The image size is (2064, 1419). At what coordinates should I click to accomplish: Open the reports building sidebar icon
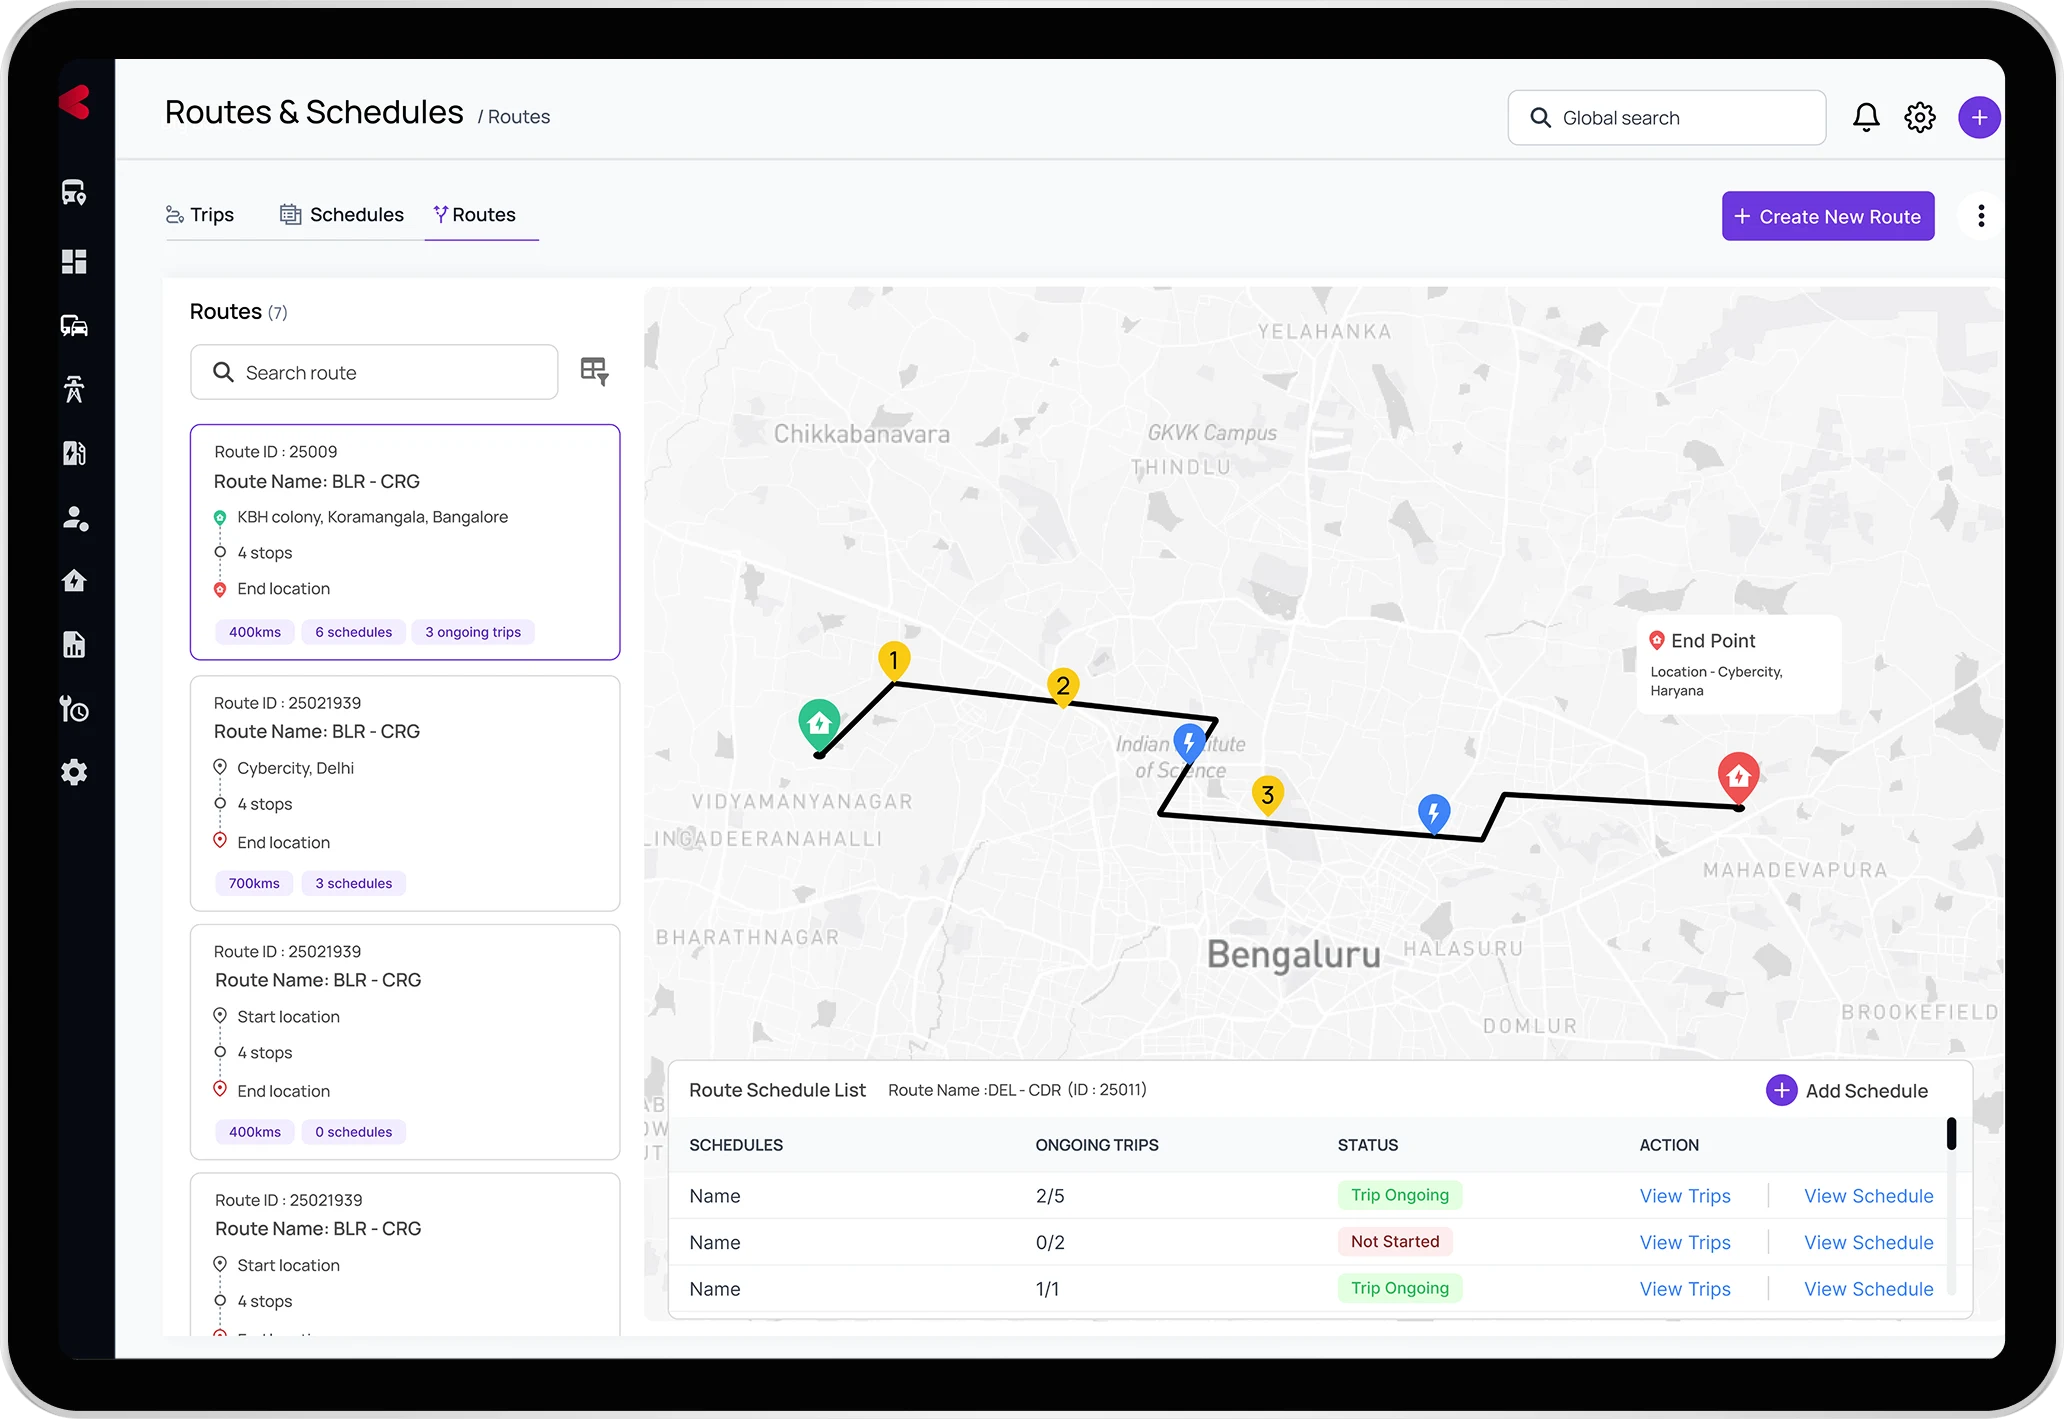[74, 645]
